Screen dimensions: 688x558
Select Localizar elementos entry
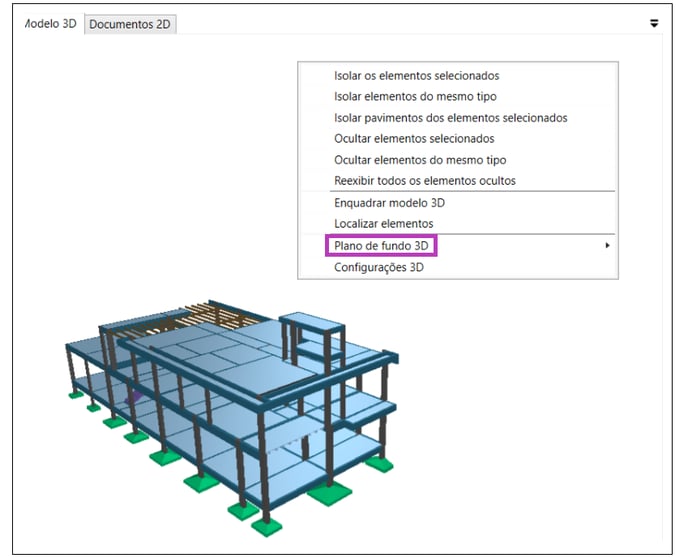pyautogui.click(x=383, y=224)
